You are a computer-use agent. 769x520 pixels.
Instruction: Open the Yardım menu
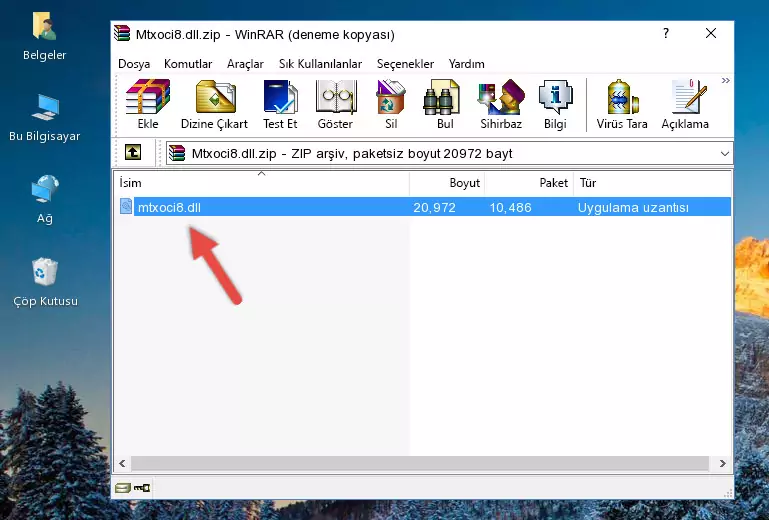[x=466, y=64]
